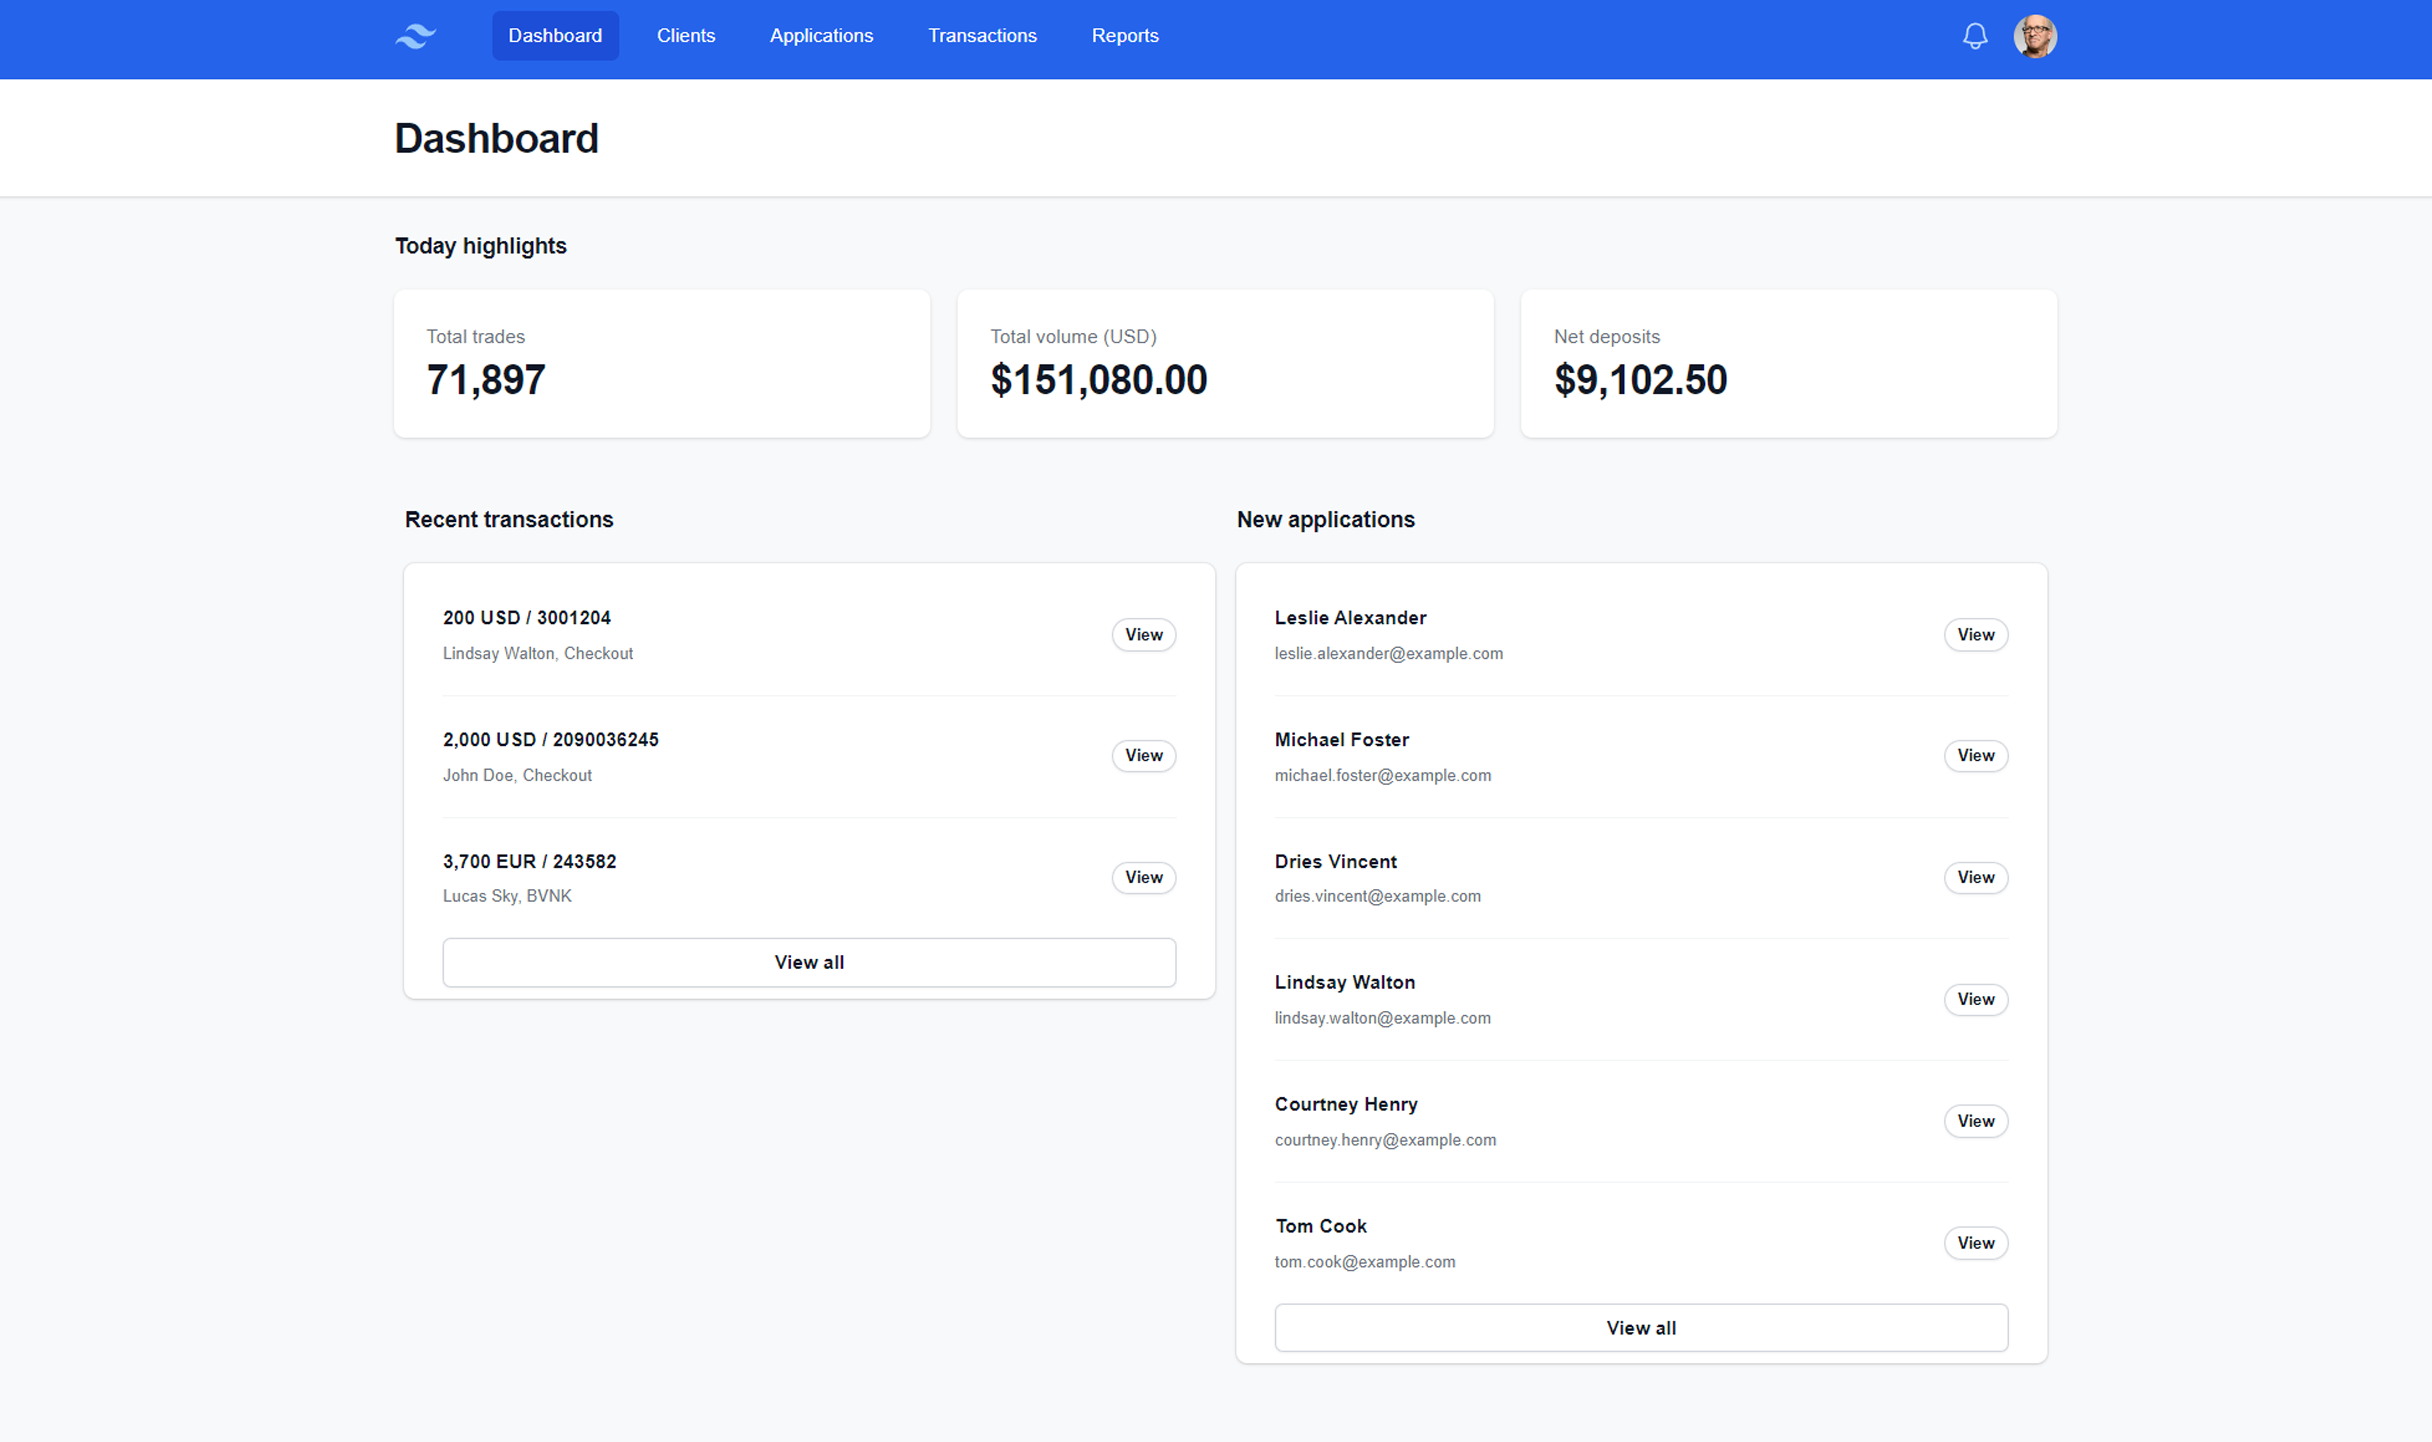View the 2,000 USD John Doe transaction
Image resolution: width=2432 pixels, height=1442 pixels.
point(1143,756)
